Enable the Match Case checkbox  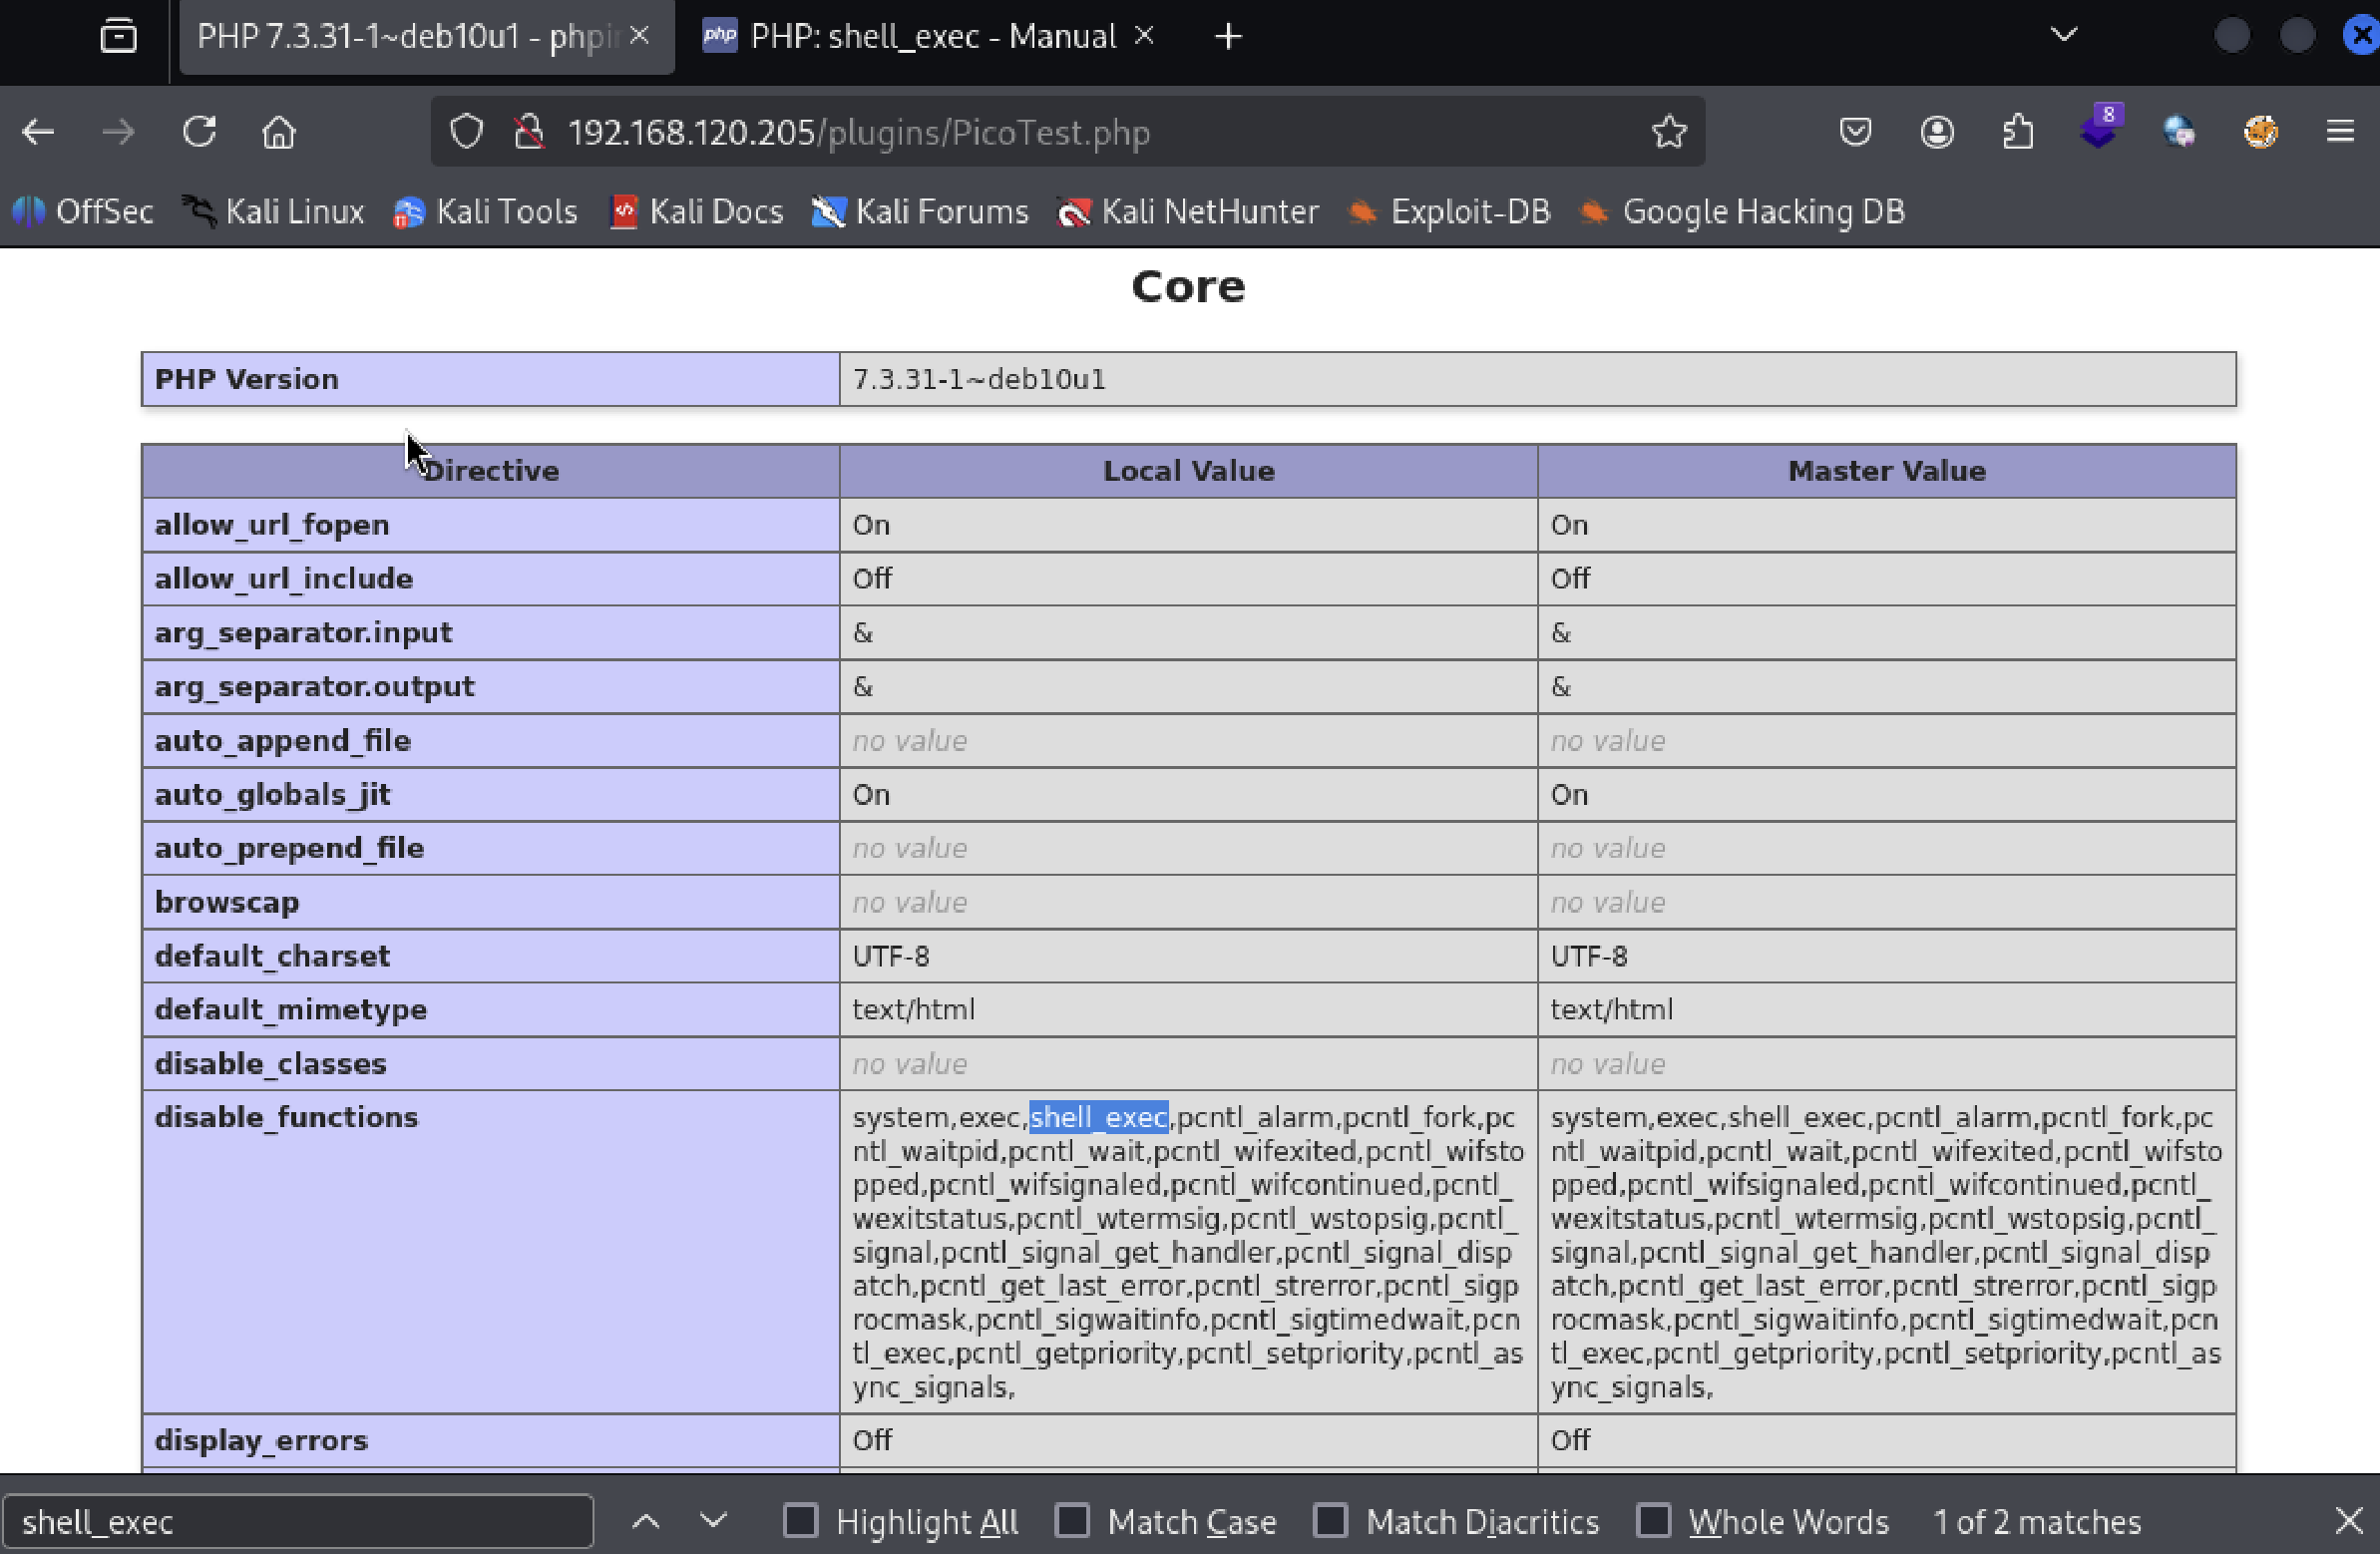pyautogui.click(x=1072, y=1521)
